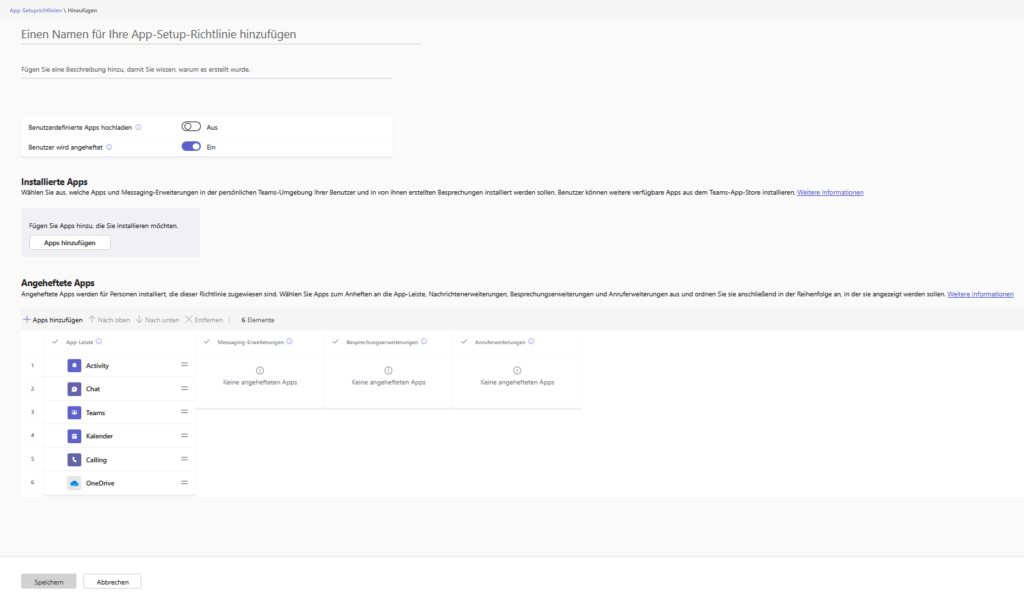The image size is (1024, 605).
Task: Click the Nach oben arrow icon
Action: pos(92,320)
